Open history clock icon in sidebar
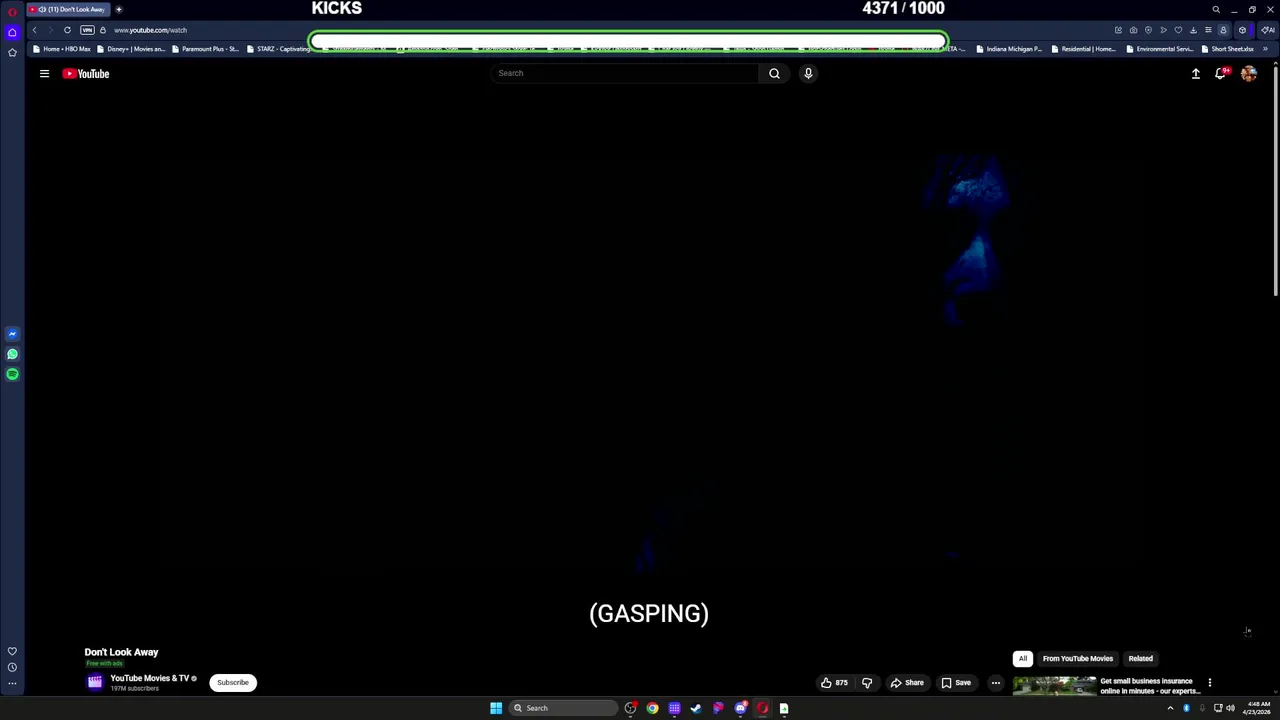This screenshot has width=1280, height=720. point(12,667)
